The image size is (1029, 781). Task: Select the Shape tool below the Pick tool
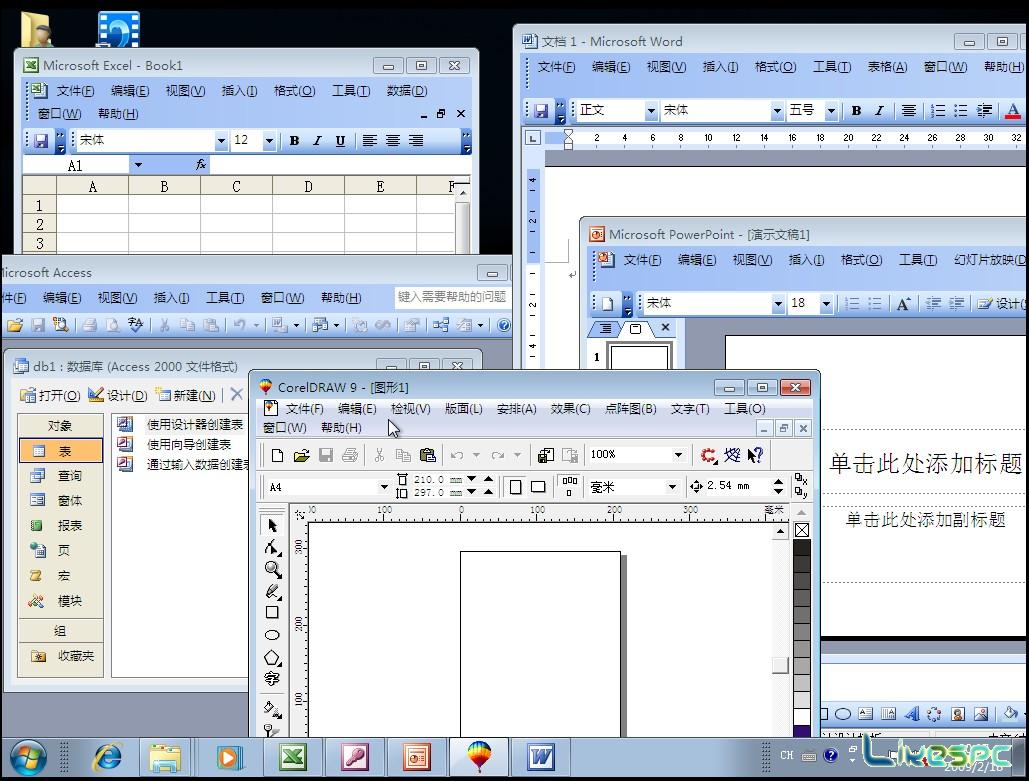pos(272,546)
